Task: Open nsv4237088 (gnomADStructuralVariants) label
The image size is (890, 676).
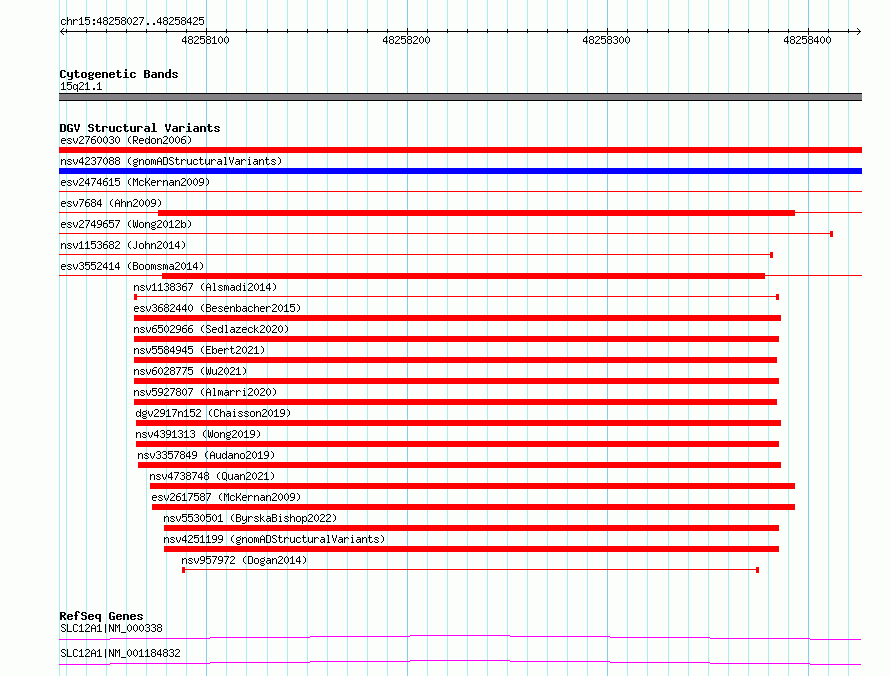Action: 171,161
